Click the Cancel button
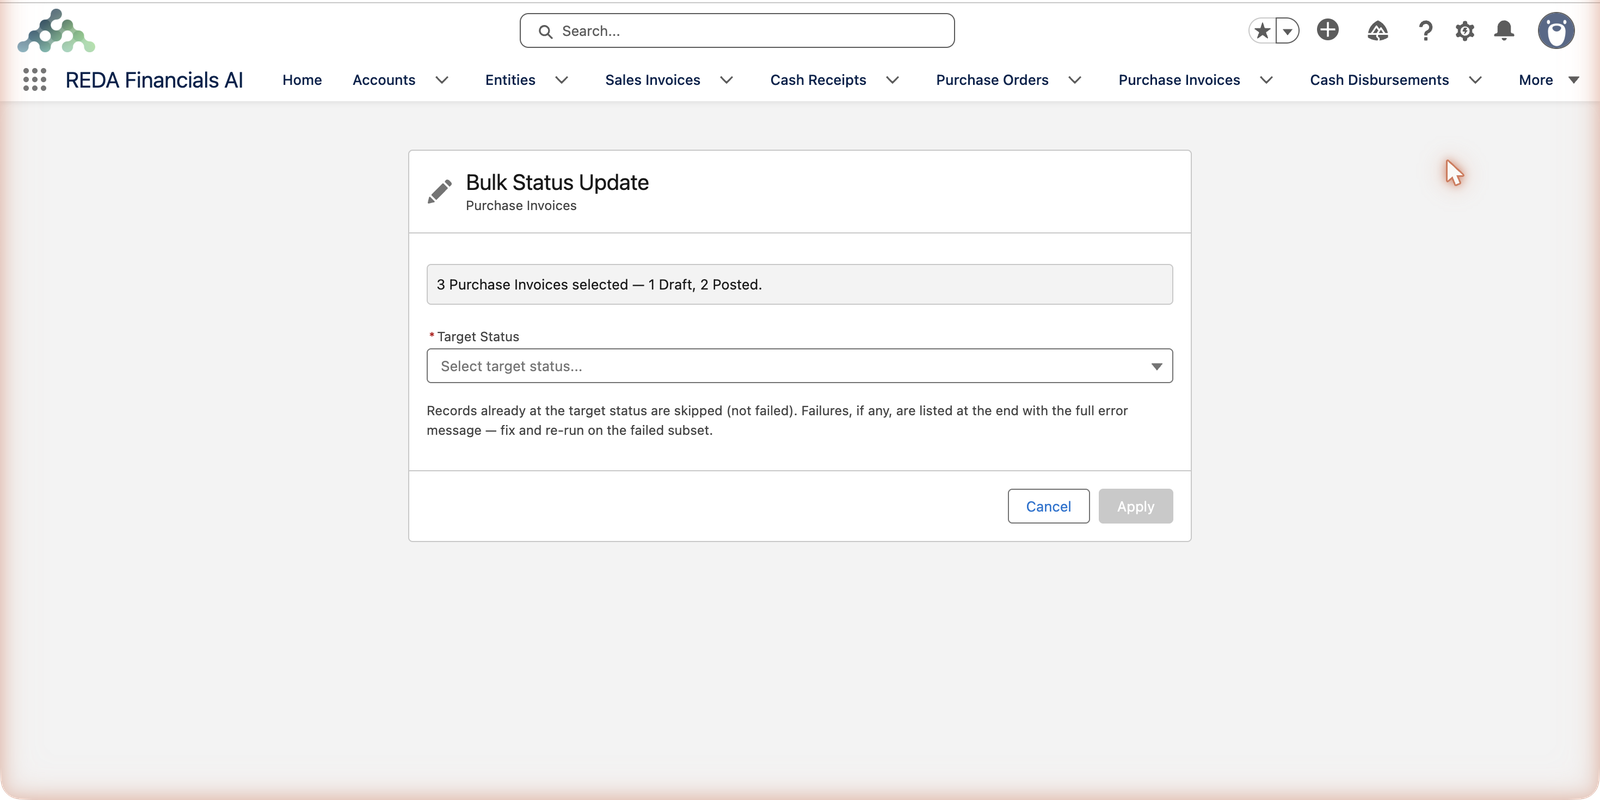 pyautogui.click(x=1048, y=506)
